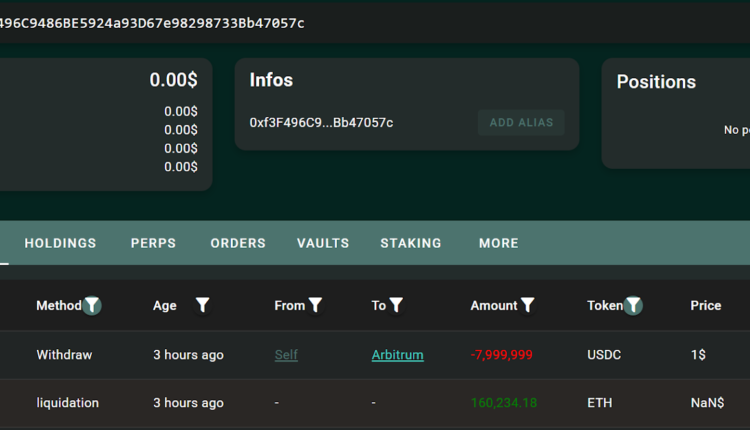Follow the Arbitrum destination link
The image size is (750, 430).
[x=397, y=355]
